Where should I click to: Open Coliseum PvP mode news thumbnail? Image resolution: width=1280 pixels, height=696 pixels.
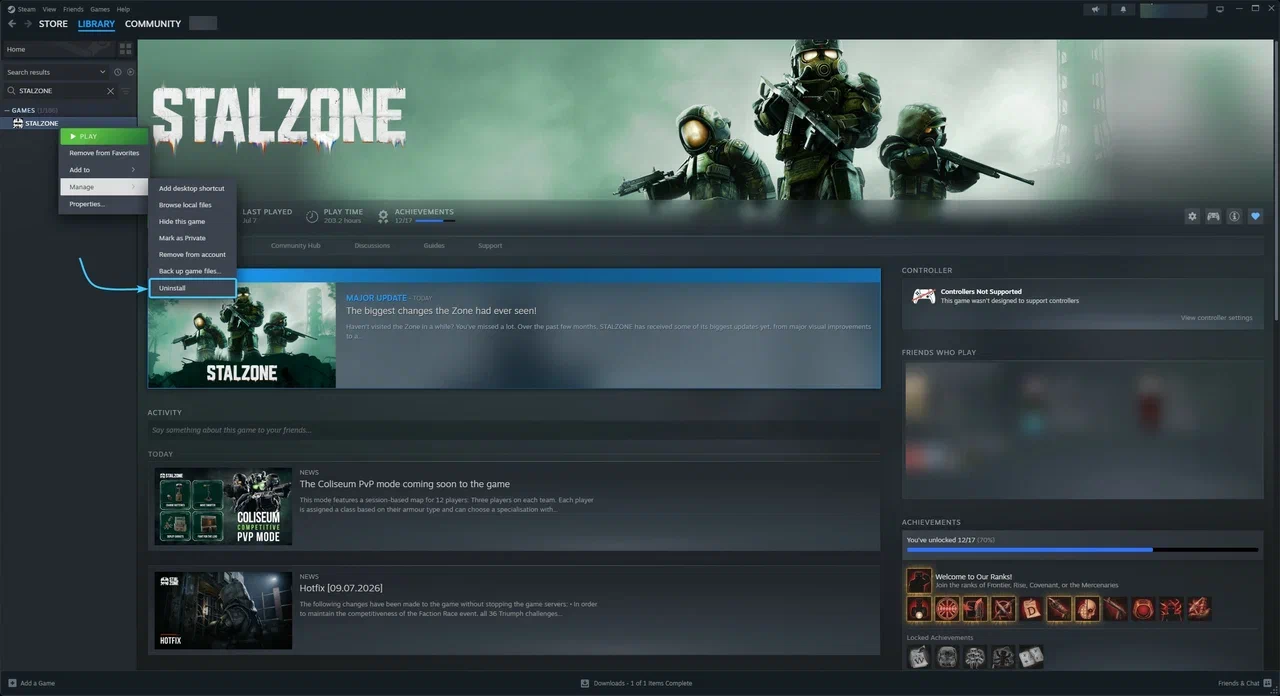223,506
